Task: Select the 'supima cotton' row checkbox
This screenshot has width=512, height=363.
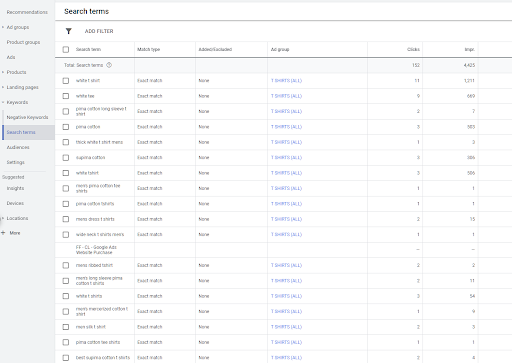Action: coord(66,158)
